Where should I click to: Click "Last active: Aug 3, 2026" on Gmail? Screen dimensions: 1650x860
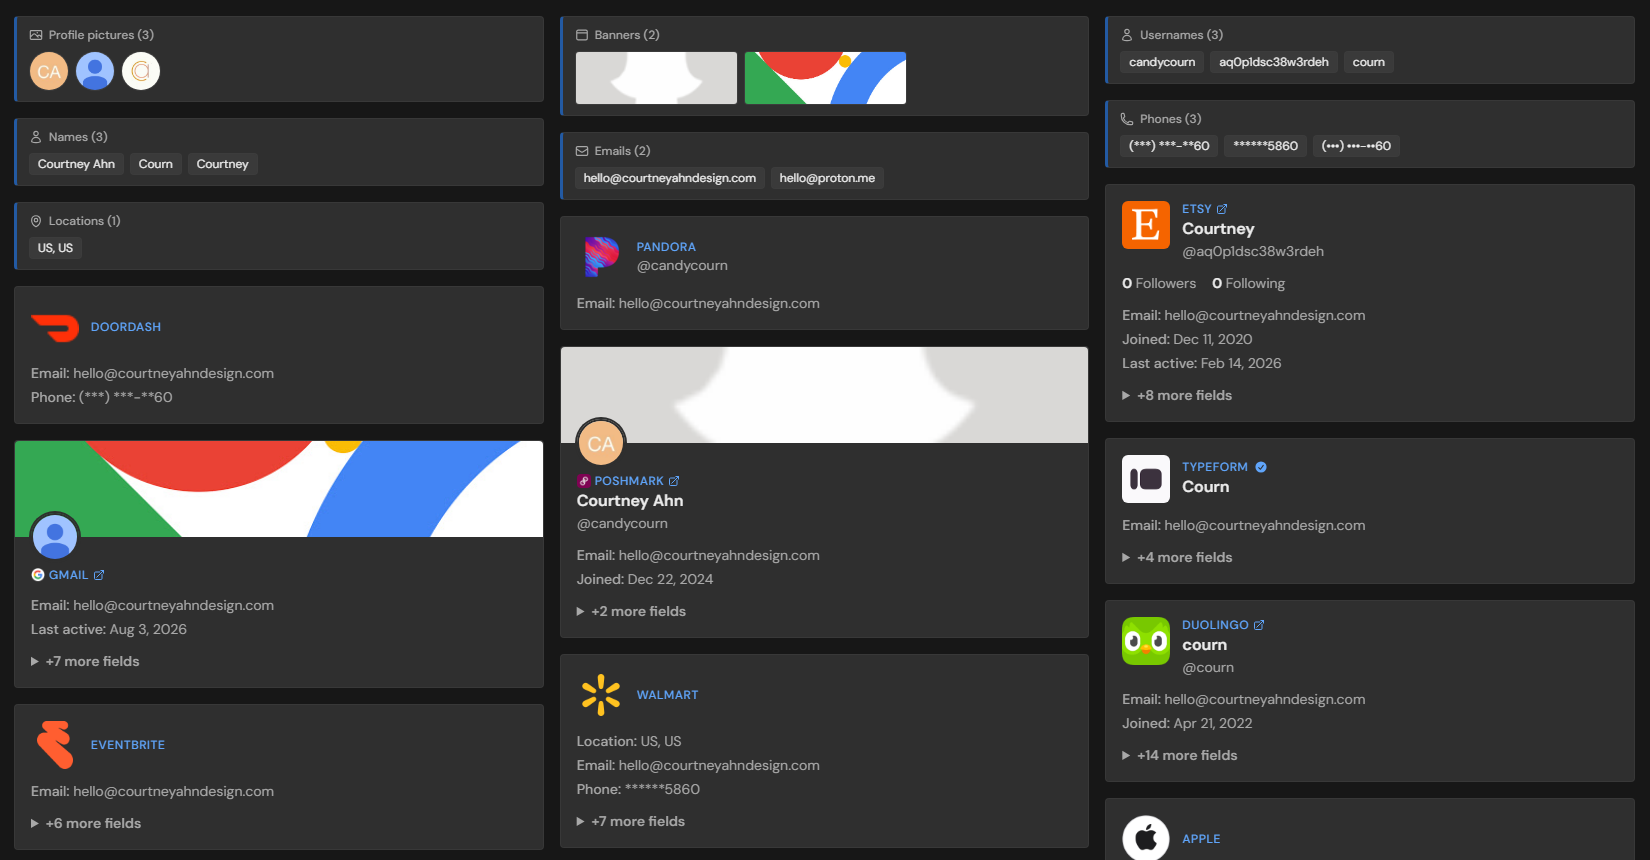(109, 629)
